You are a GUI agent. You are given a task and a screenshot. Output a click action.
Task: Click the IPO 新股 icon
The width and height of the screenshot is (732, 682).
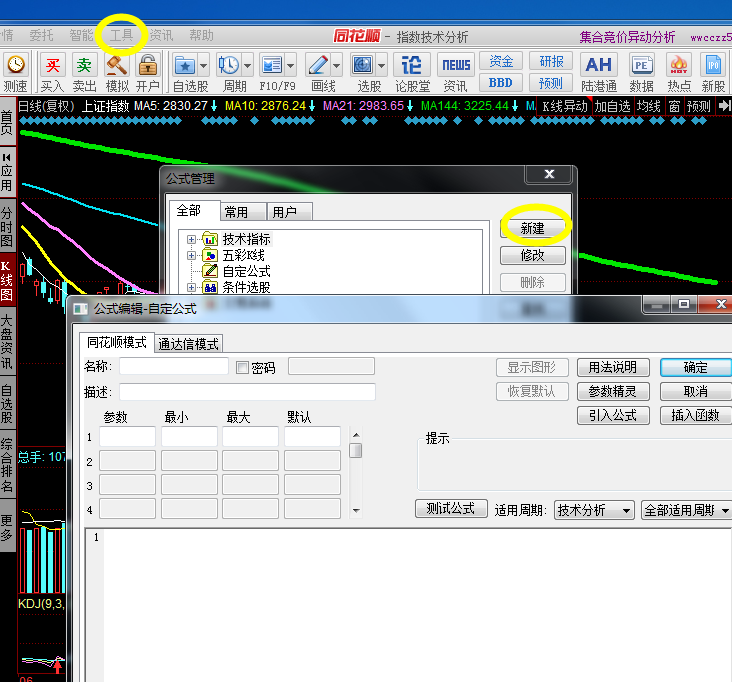point(713,65)
